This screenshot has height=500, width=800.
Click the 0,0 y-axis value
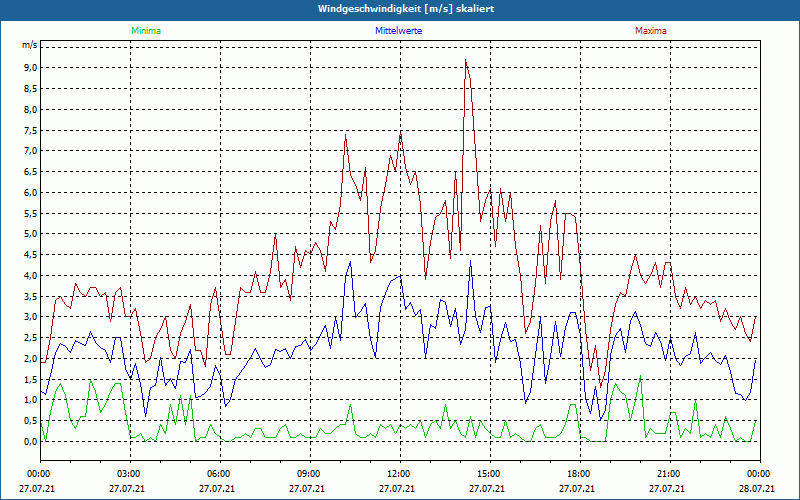pyautogui.click(x=31, y=442)
